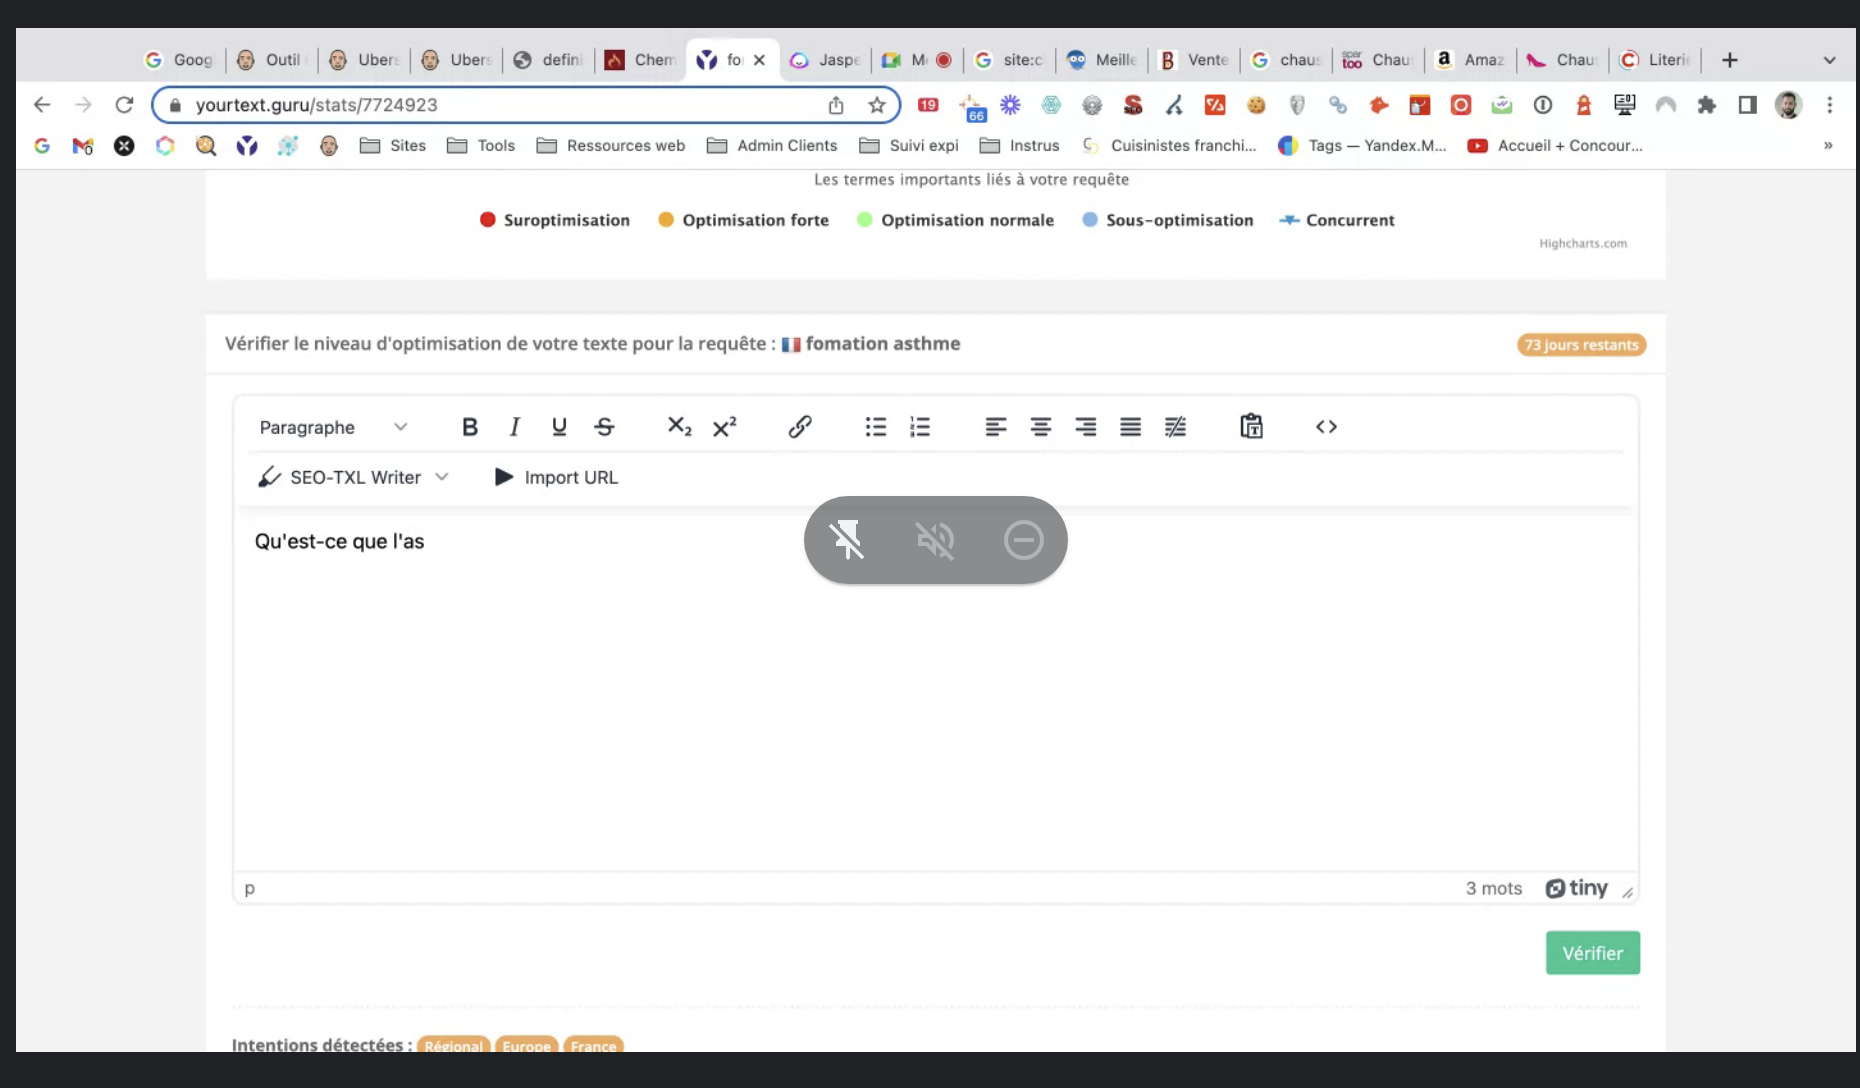
Task: Reload the yourtext.guru page
Action: 124,105
